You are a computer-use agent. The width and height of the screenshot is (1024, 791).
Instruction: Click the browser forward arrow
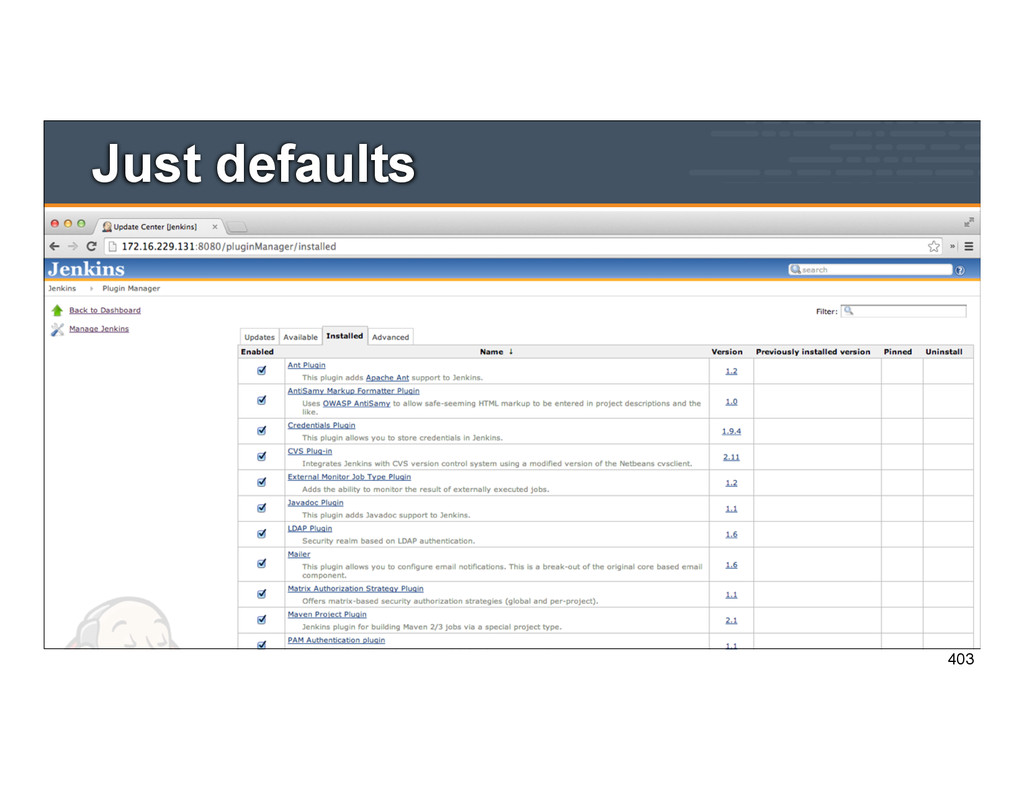72,246
